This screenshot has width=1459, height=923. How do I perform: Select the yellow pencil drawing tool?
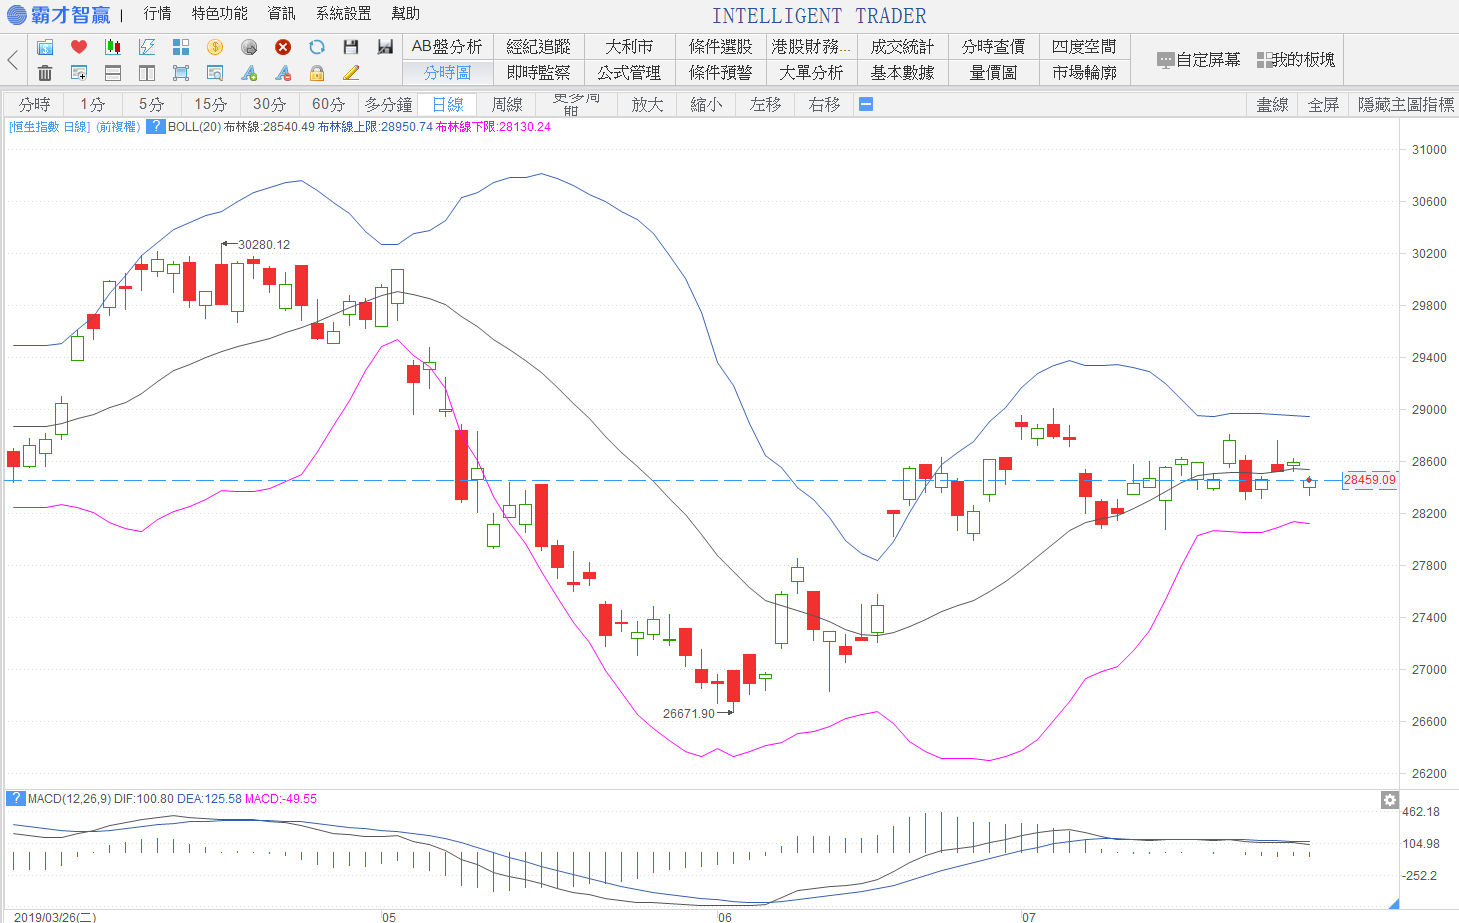[351, 73]
